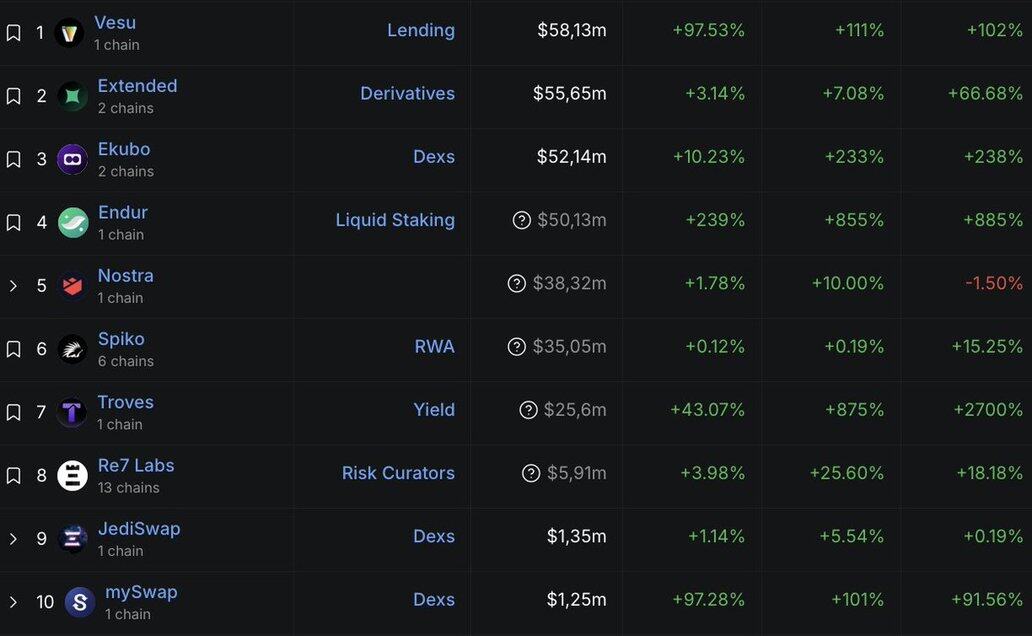Image resolution: width=1032 pixels, height=636 pixels.
Task: Click the Re7 Labs logo icon
Action: coord(72,475)
